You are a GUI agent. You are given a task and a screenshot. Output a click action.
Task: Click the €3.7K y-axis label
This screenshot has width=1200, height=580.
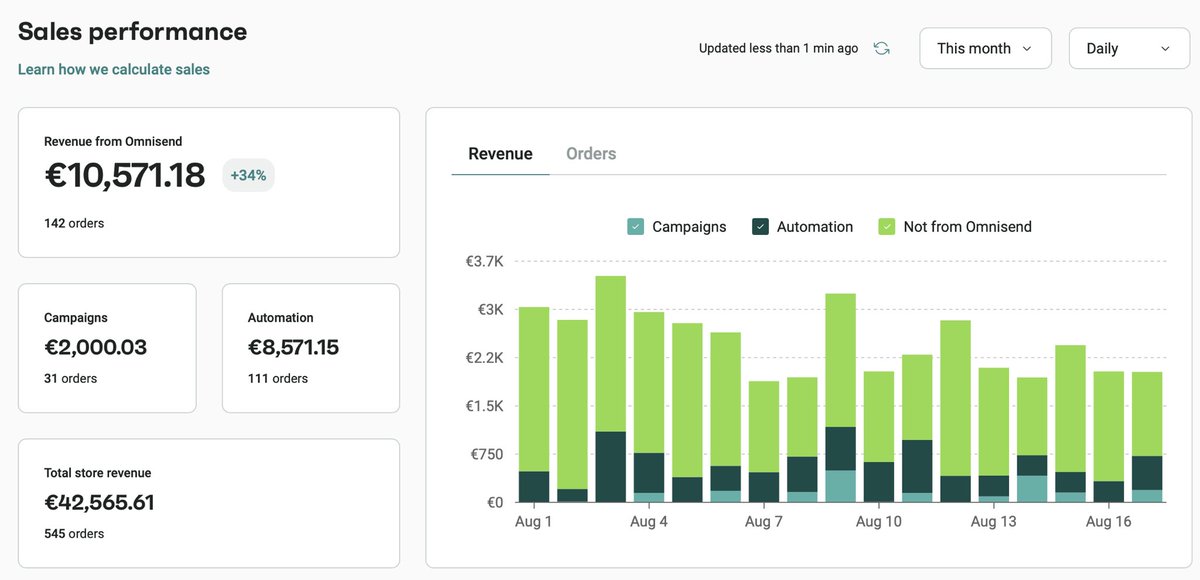pyautogui.click(x=485, y=262)
